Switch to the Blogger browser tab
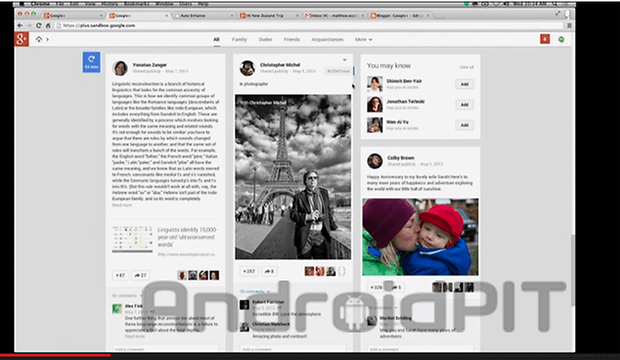The image size is (620, 360). 399,15
